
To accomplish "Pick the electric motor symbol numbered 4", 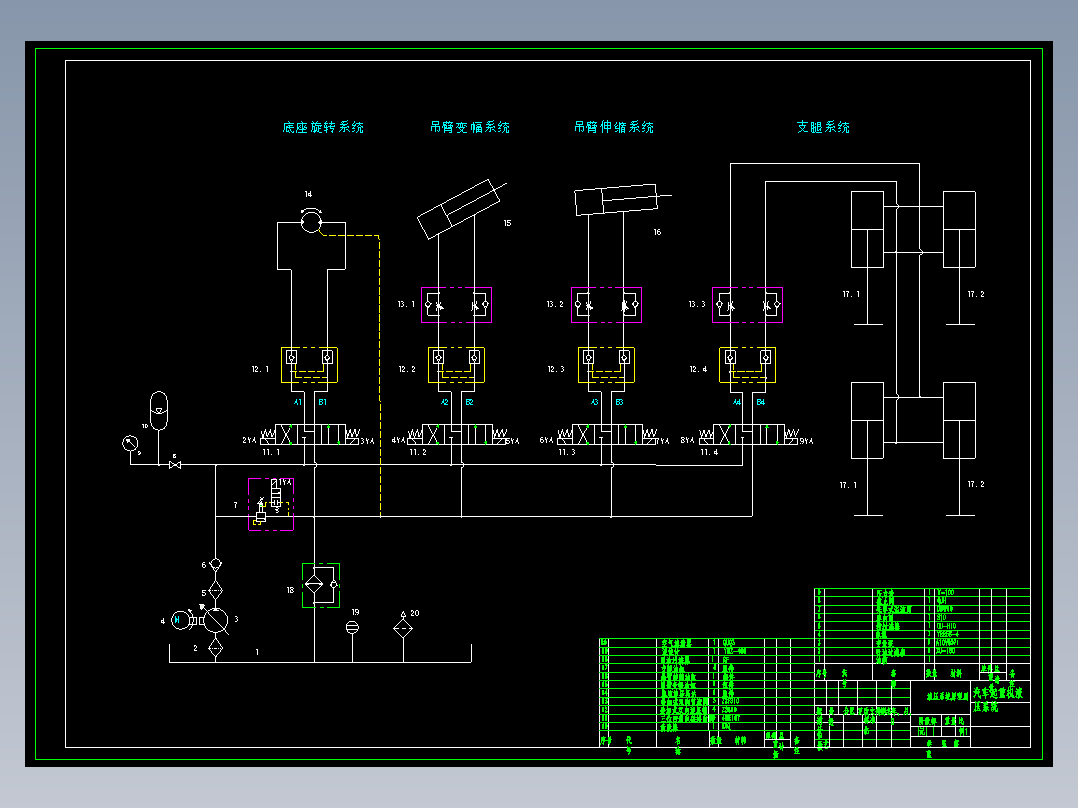I will coord(179,620).
